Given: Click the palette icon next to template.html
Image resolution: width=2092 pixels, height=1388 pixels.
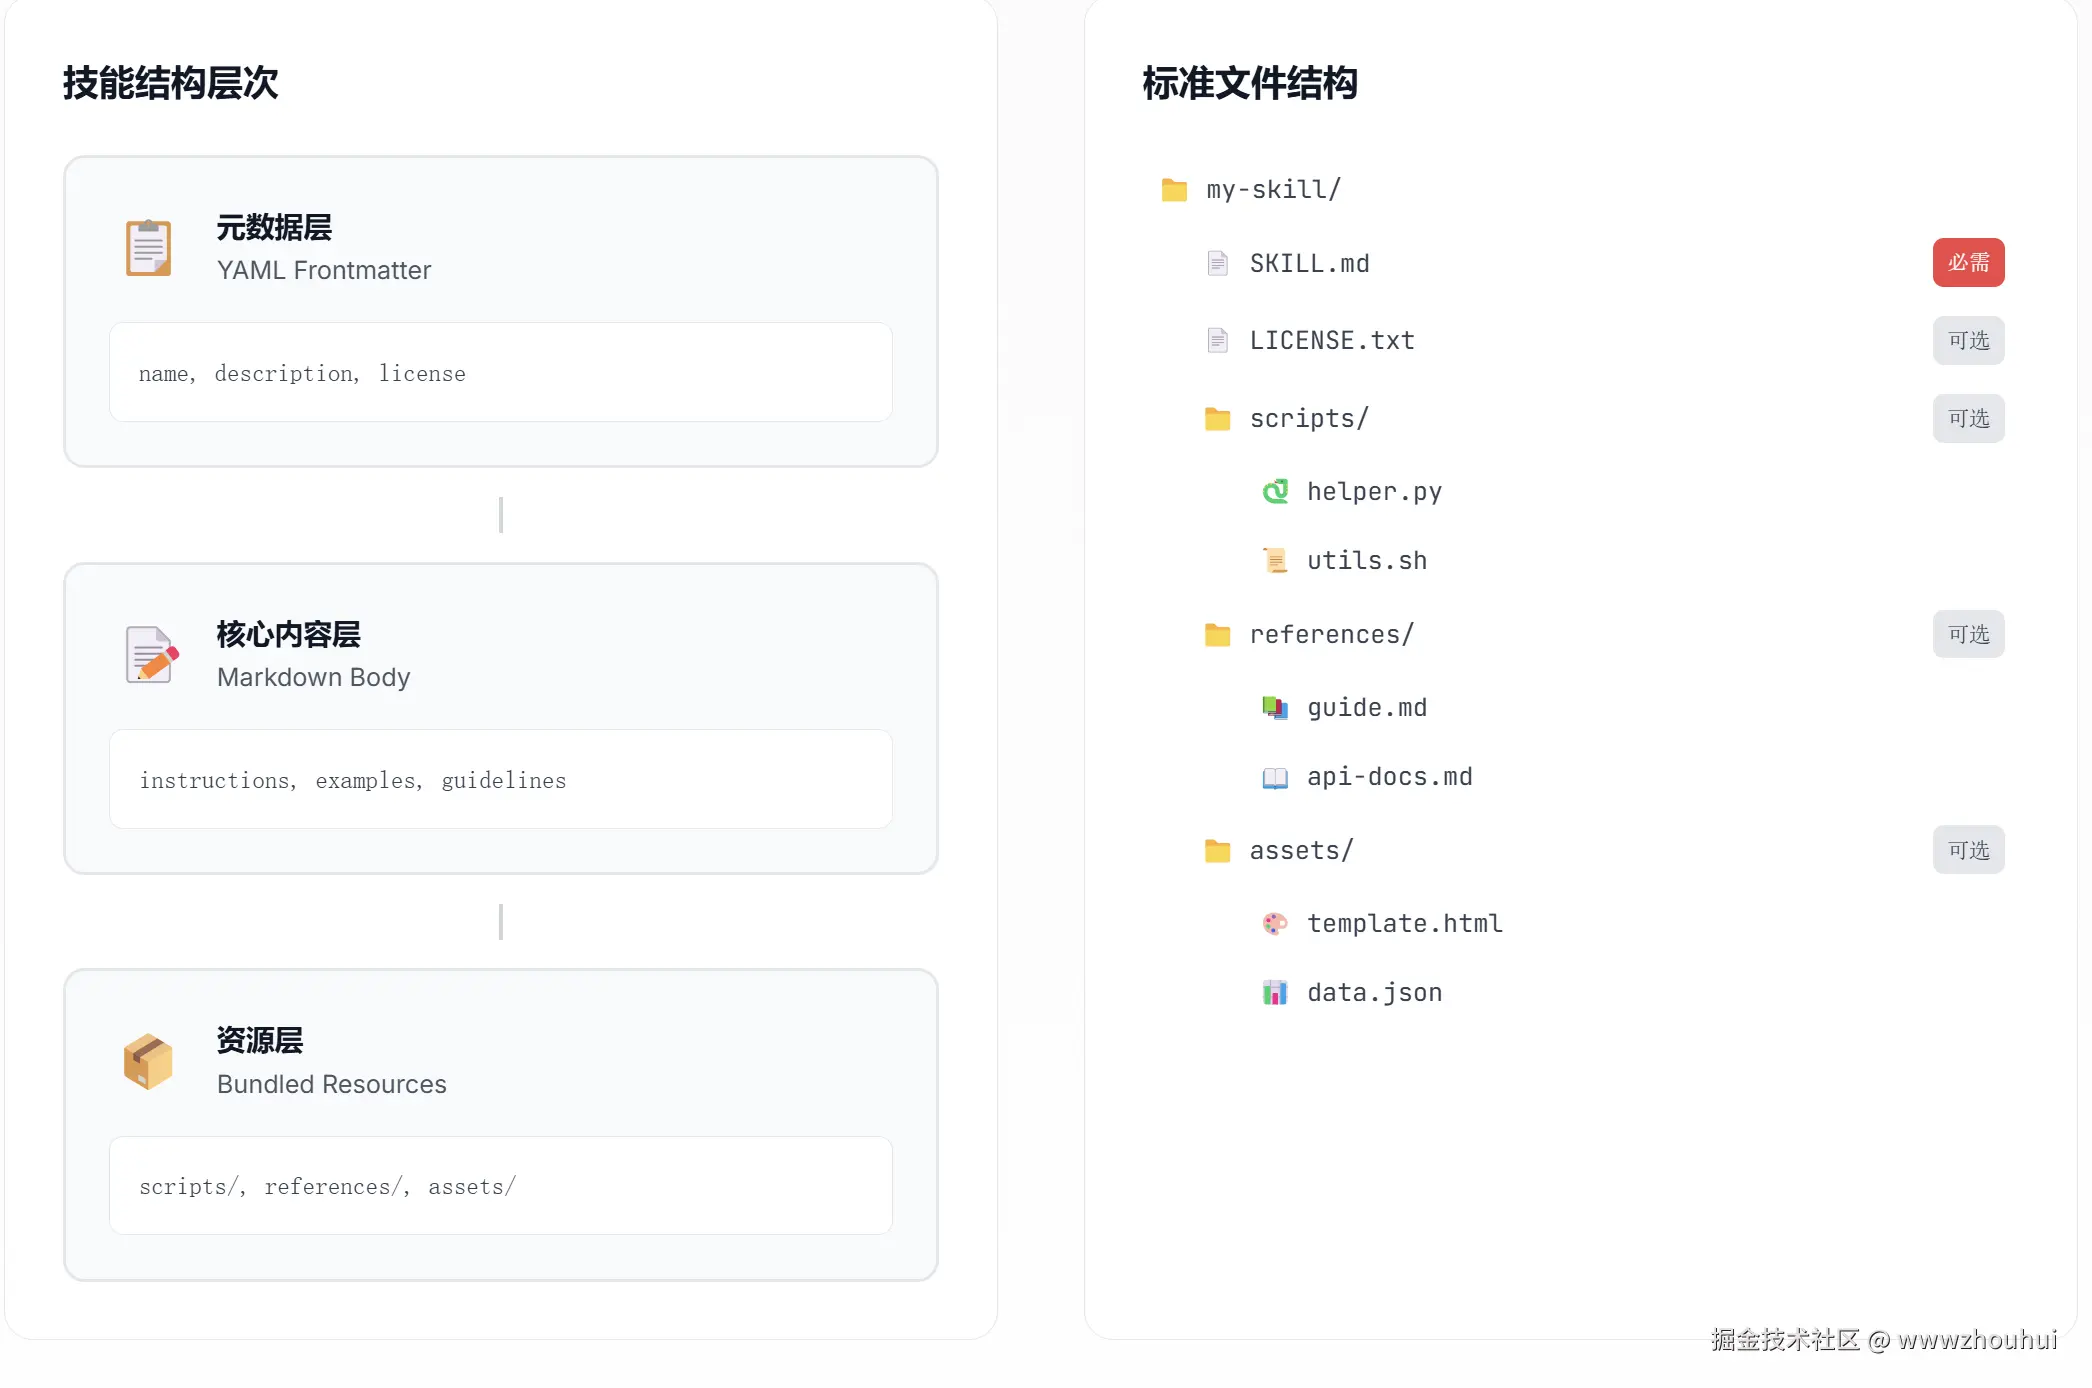Looking at the screenshot, I should click(x=1275, y=924).
